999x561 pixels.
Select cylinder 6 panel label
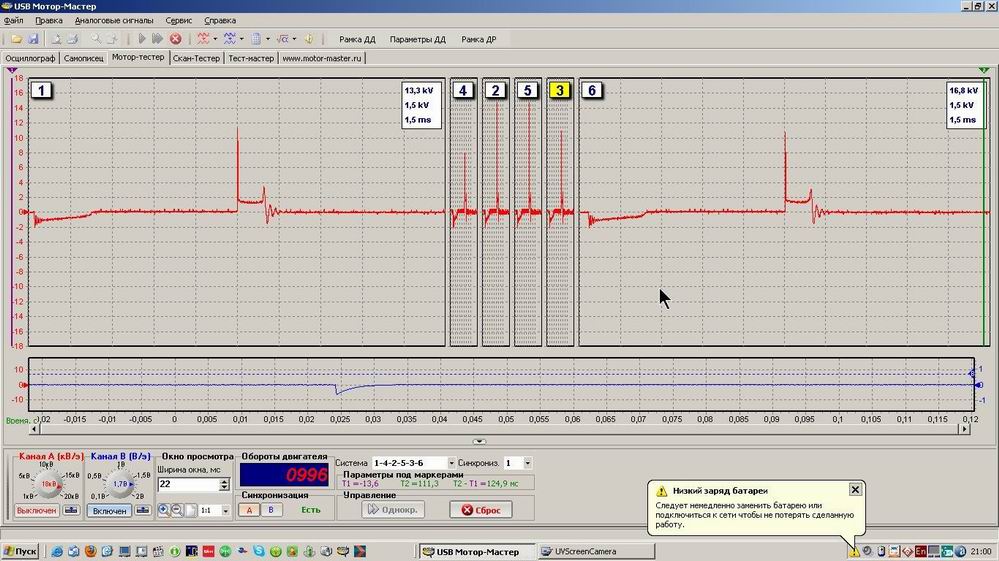pos(592,90)
